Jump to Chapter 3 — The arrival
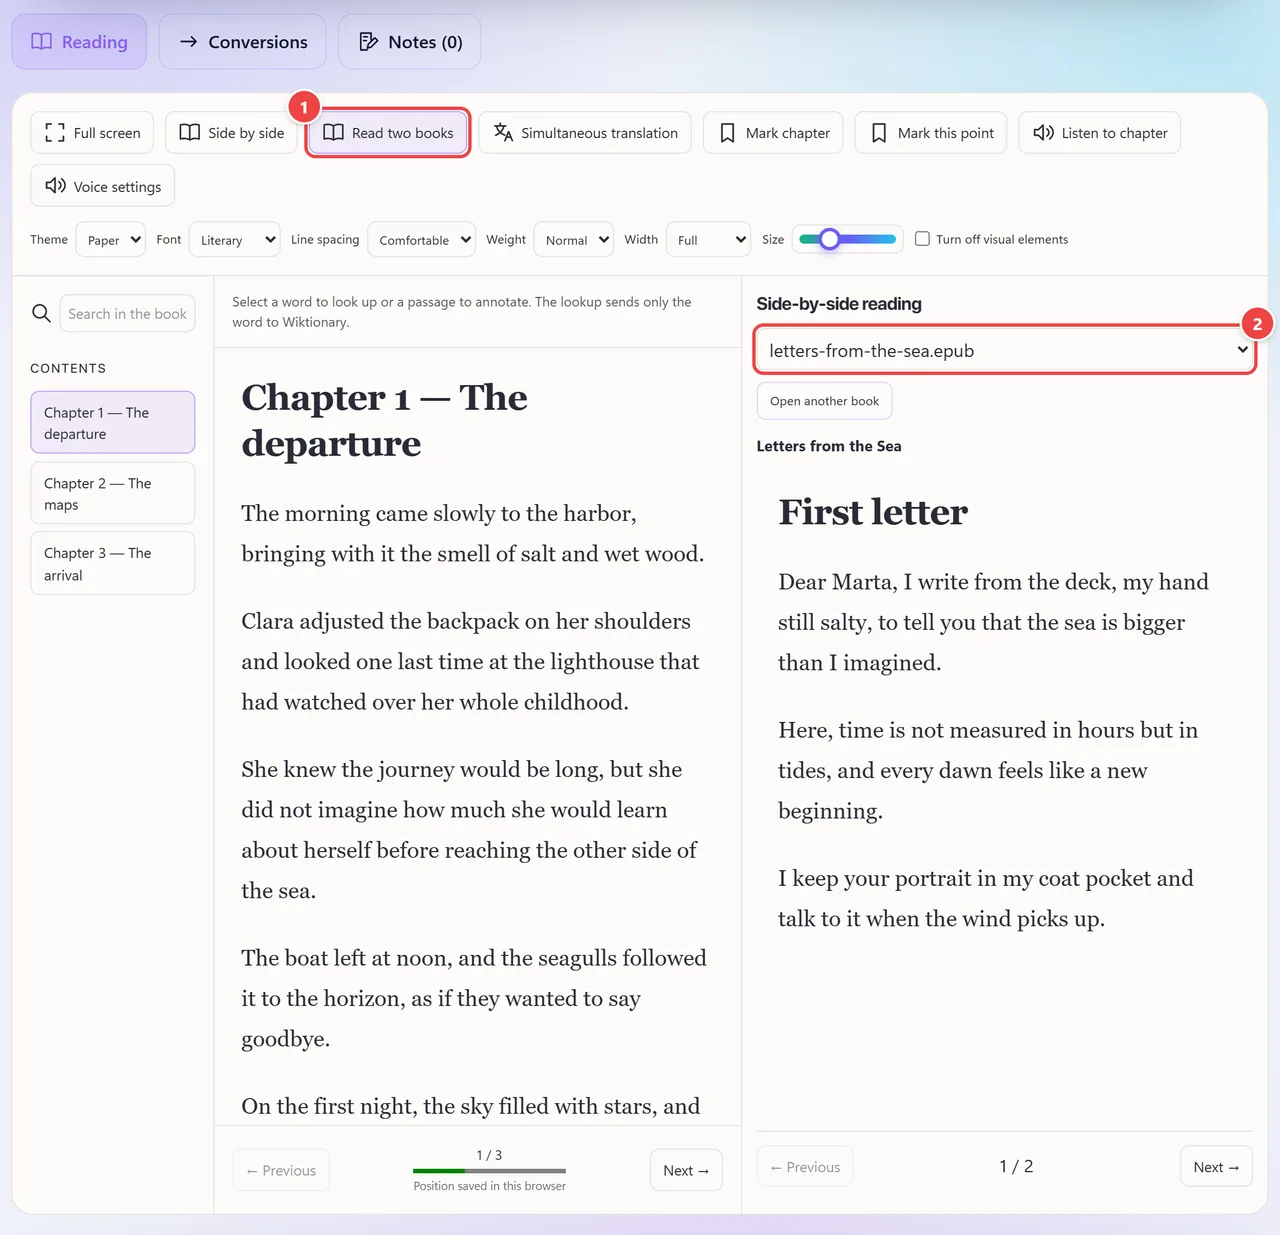The width and height of the screenshot is (1280, 1235). [x=113, y=564]
